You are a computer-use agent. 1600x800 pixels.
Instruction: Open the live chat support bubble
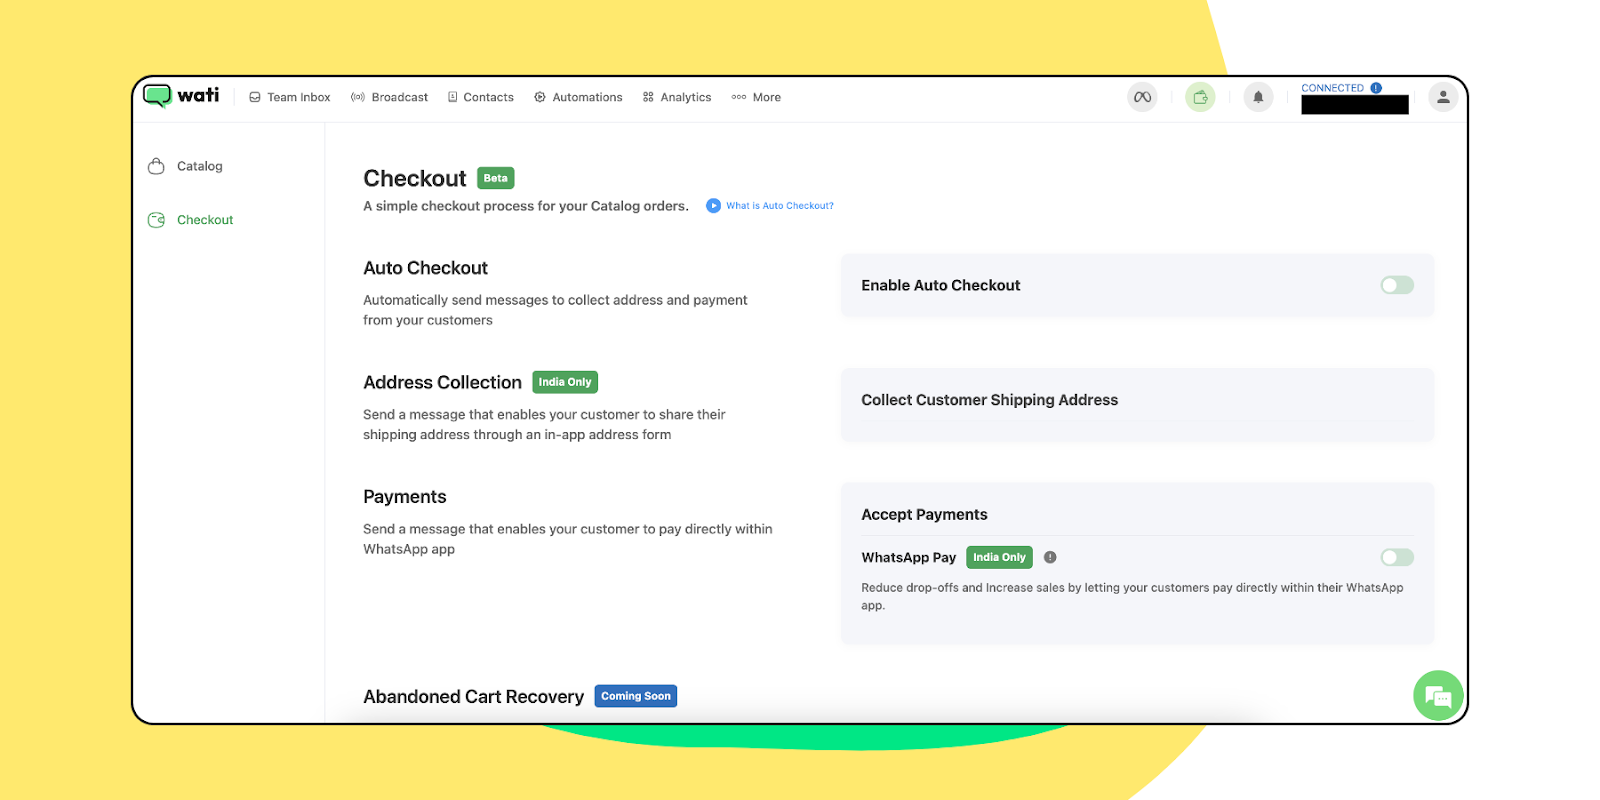point(1438,696)
